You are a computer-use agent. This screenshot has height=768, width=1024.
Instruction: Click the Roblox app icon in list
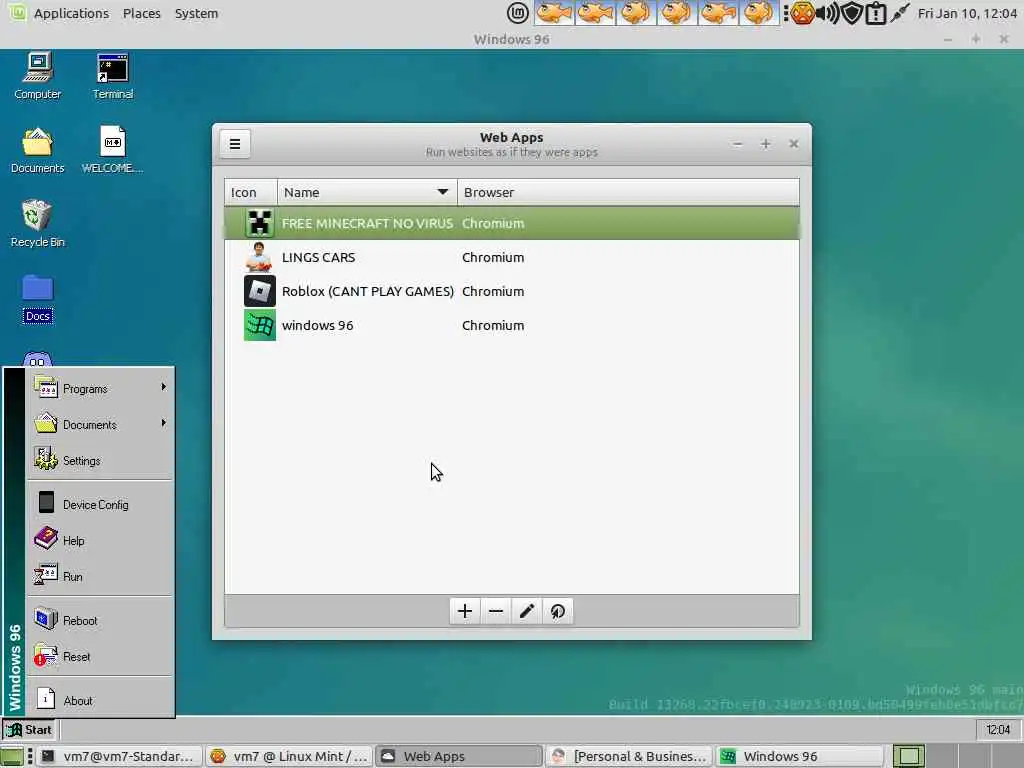click(x=259, y=291)
